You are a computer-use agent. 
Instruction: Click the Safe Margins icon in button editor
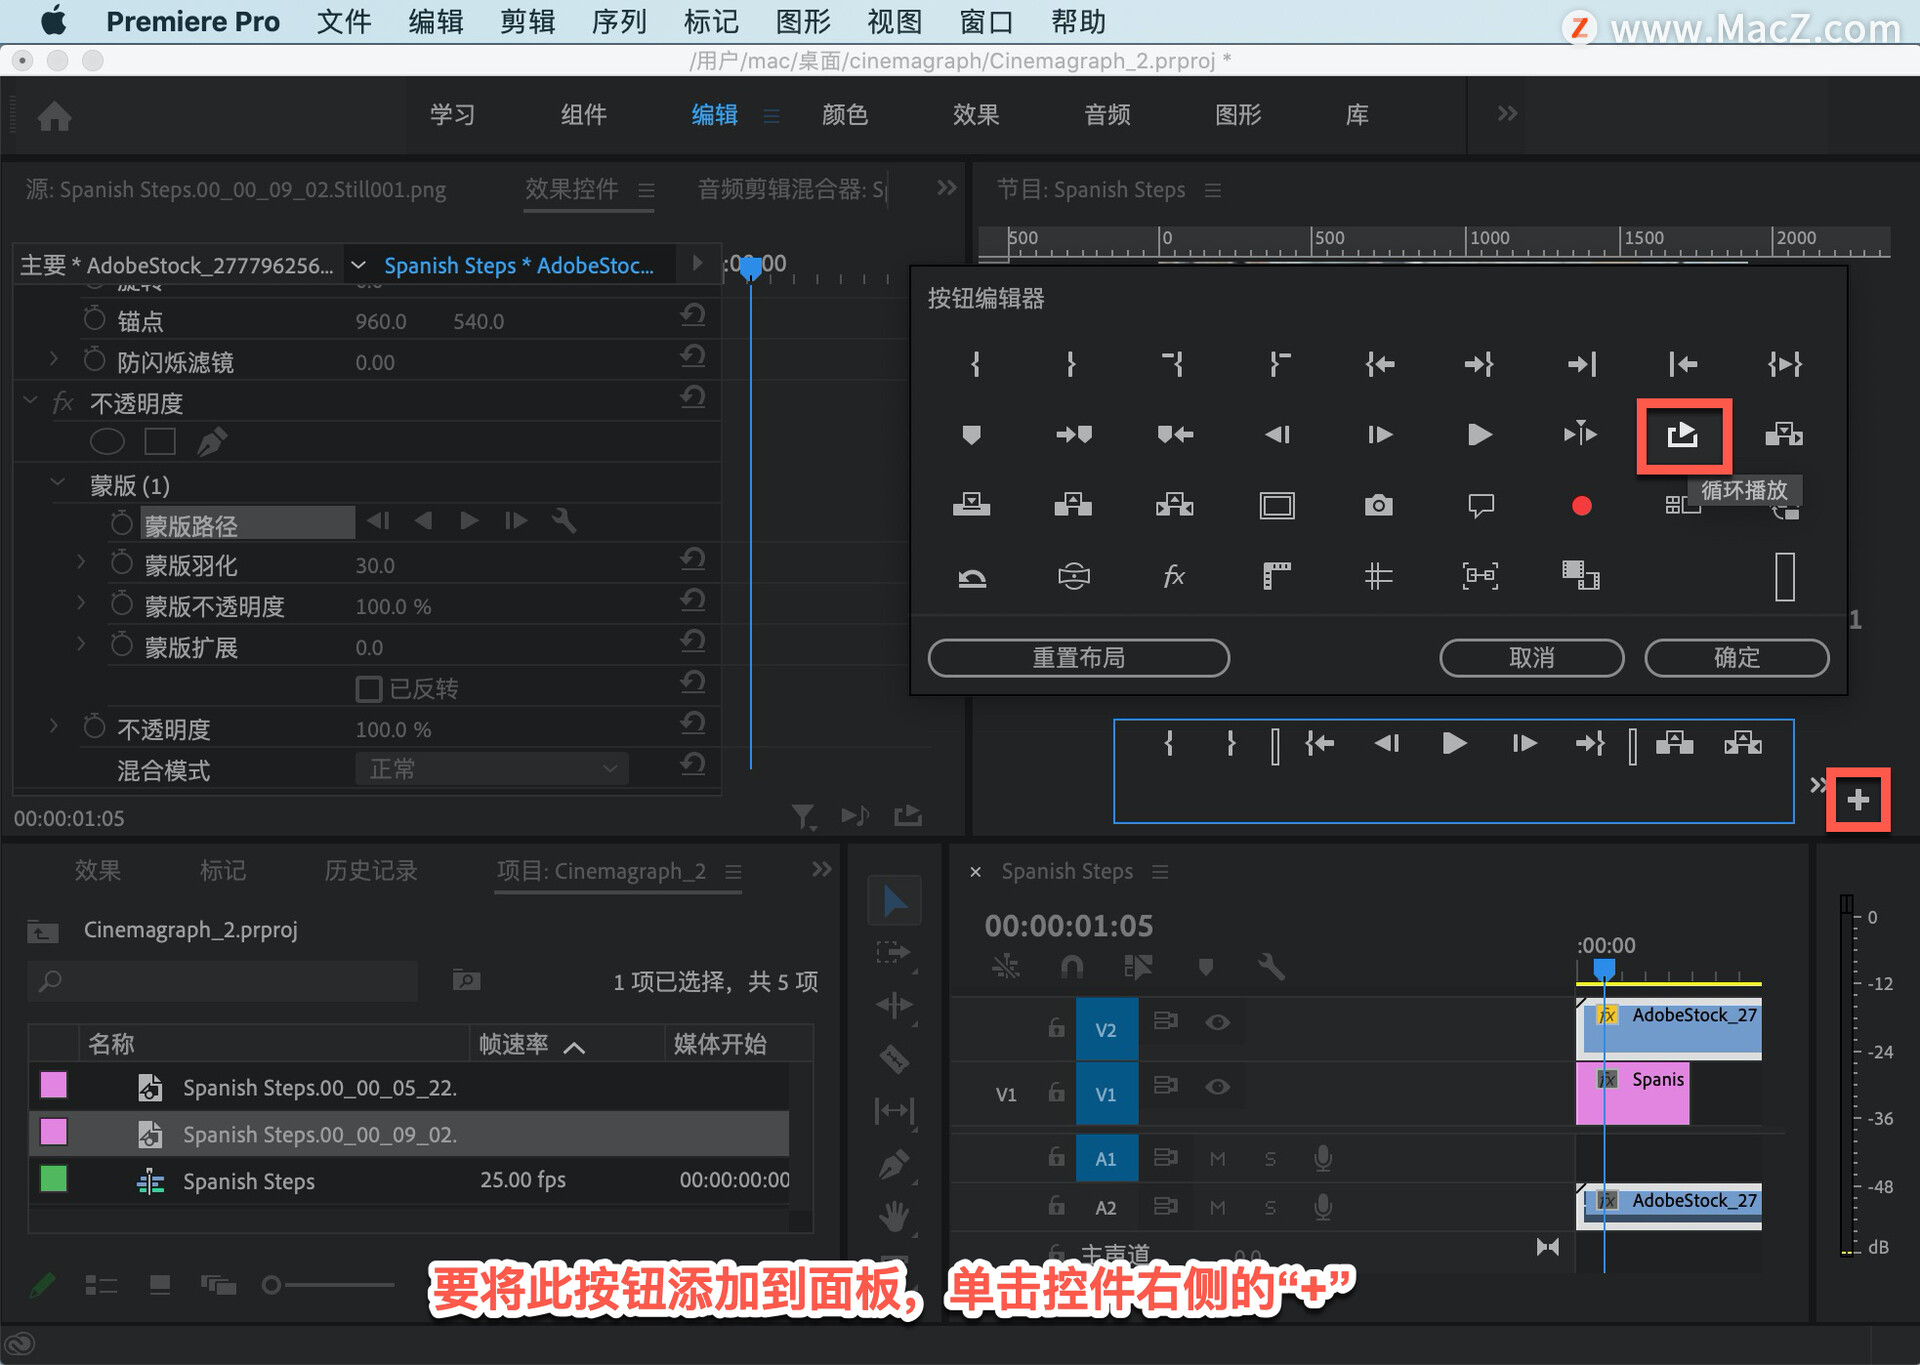coord(1277,506)
